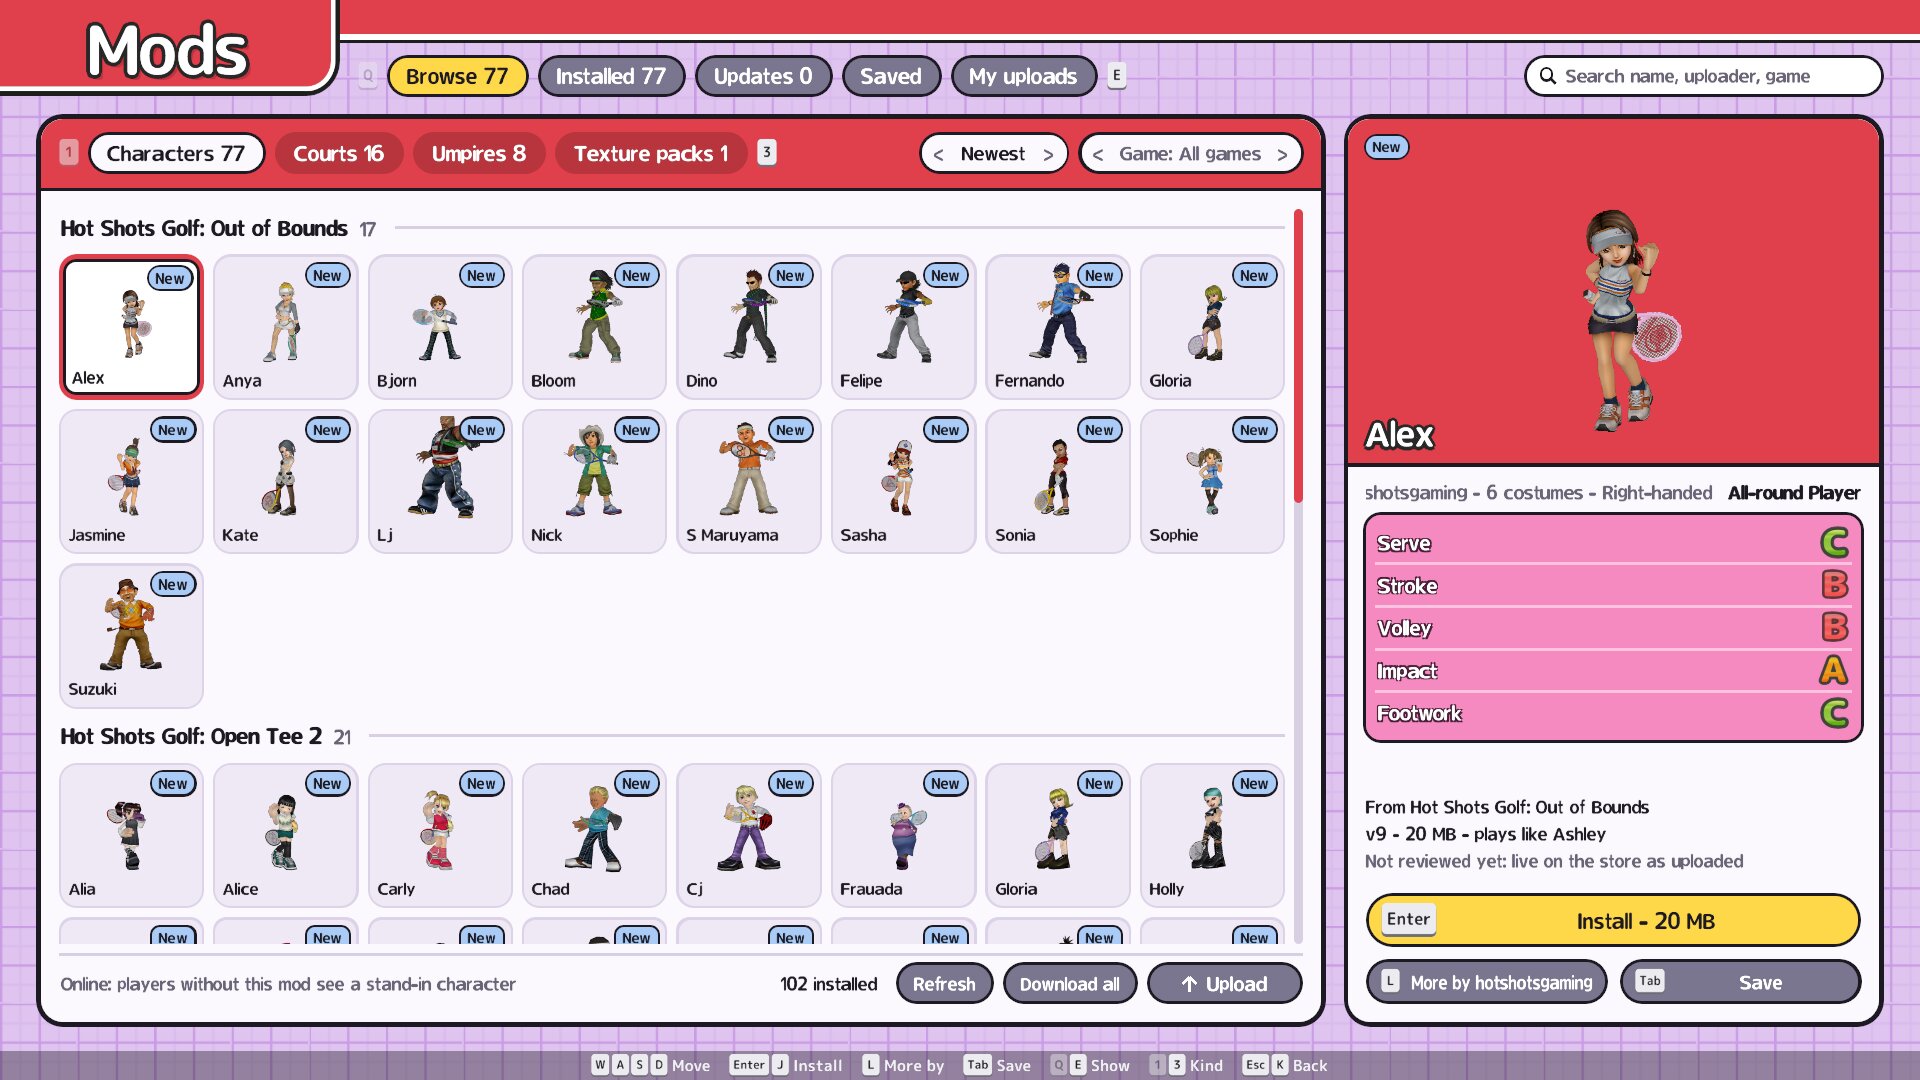Select the Bjorn character card
1920x1080 pixels.
pyautogui.click(x=440, y=327)
